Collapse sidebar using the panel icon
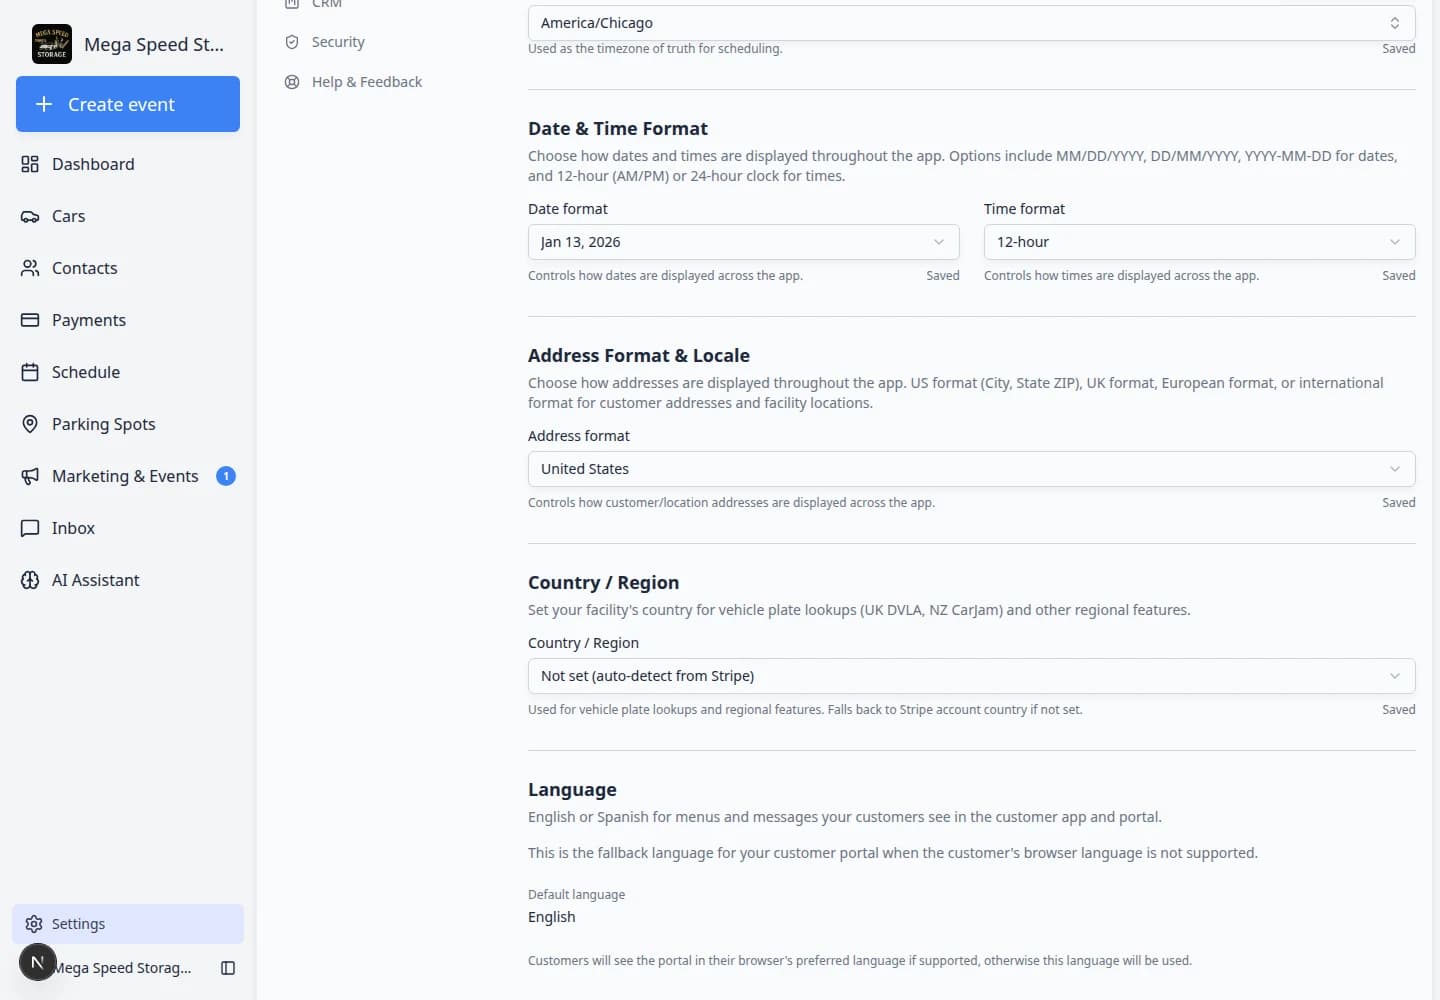The width and height of the screenshot is (1440, 1000). [228, 968]
